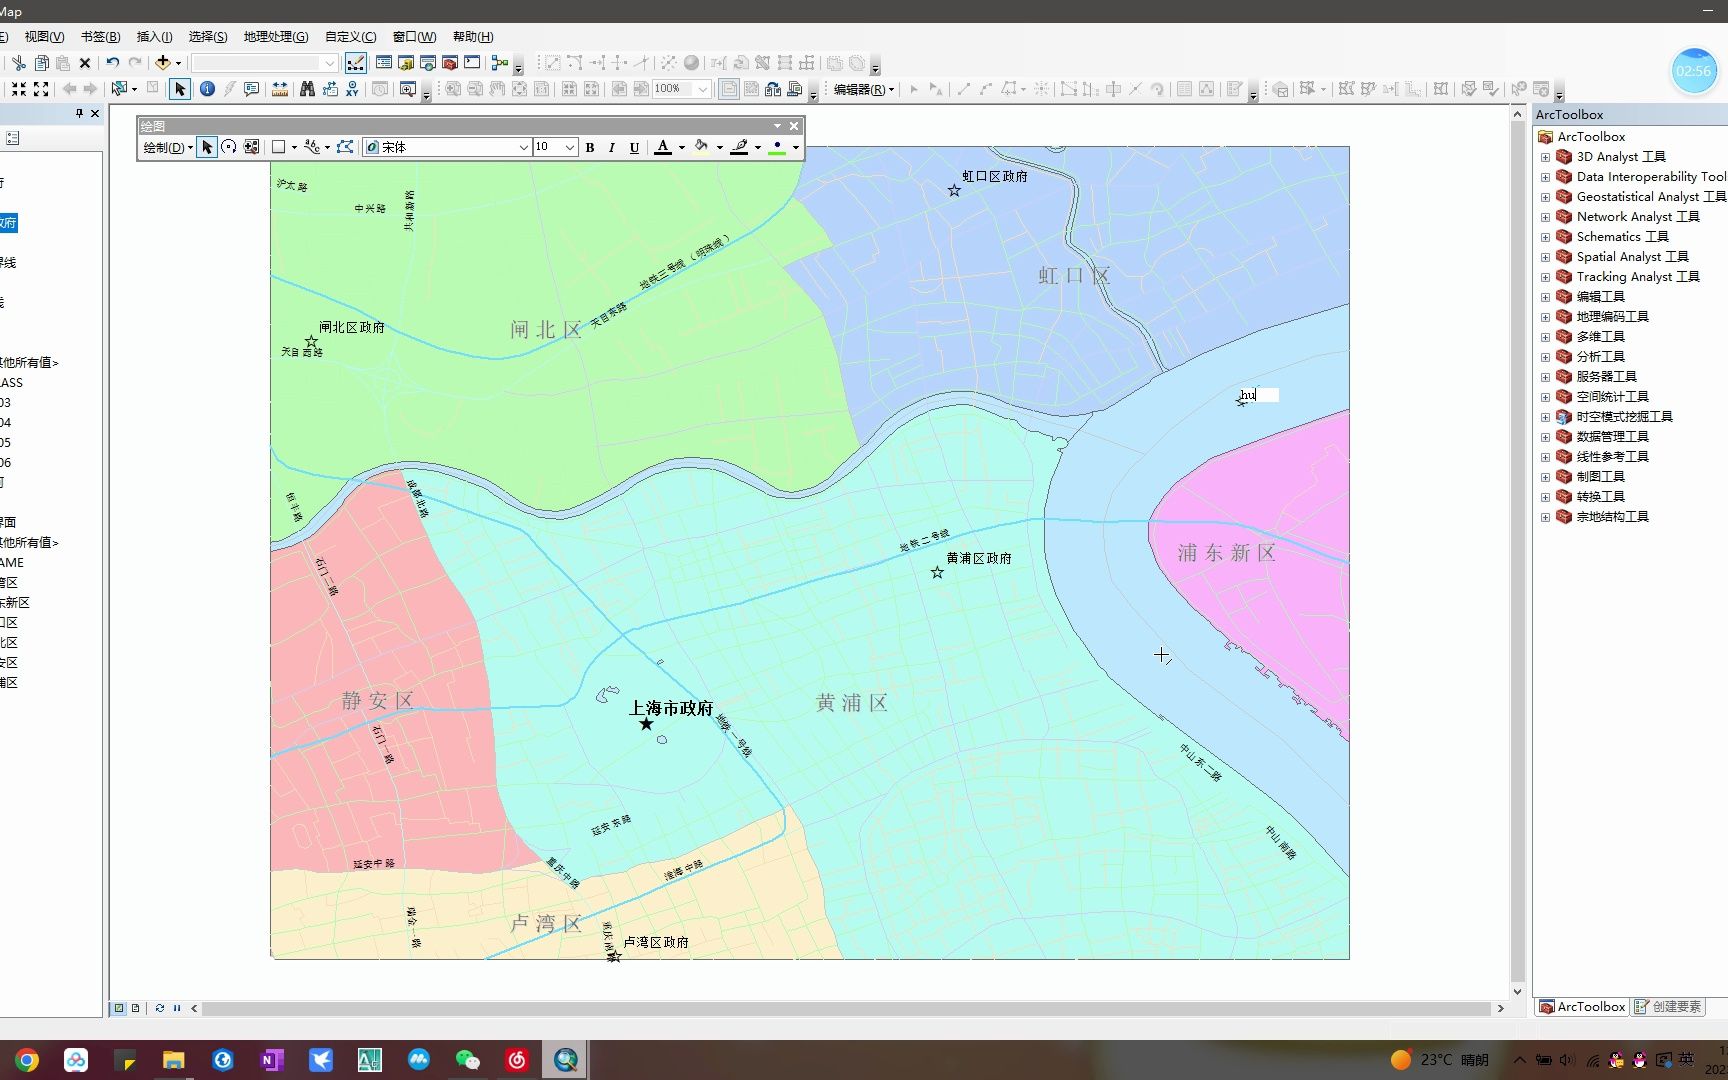Open the Create Viewer Window tool
The width and height of the screenshot is (1728, 1080).
coord(407,89)
